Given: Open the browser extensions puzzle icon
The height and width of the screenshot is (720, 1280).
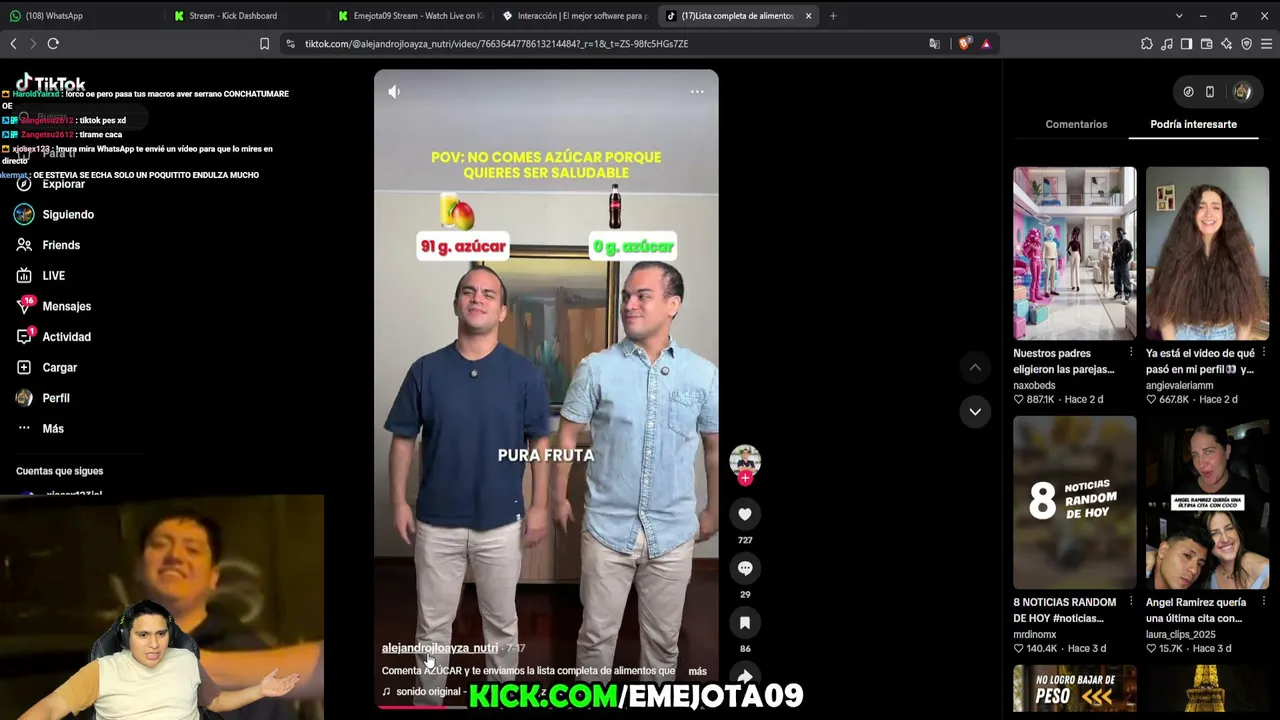Looking at the screenshot, I should pos(1146,44).
